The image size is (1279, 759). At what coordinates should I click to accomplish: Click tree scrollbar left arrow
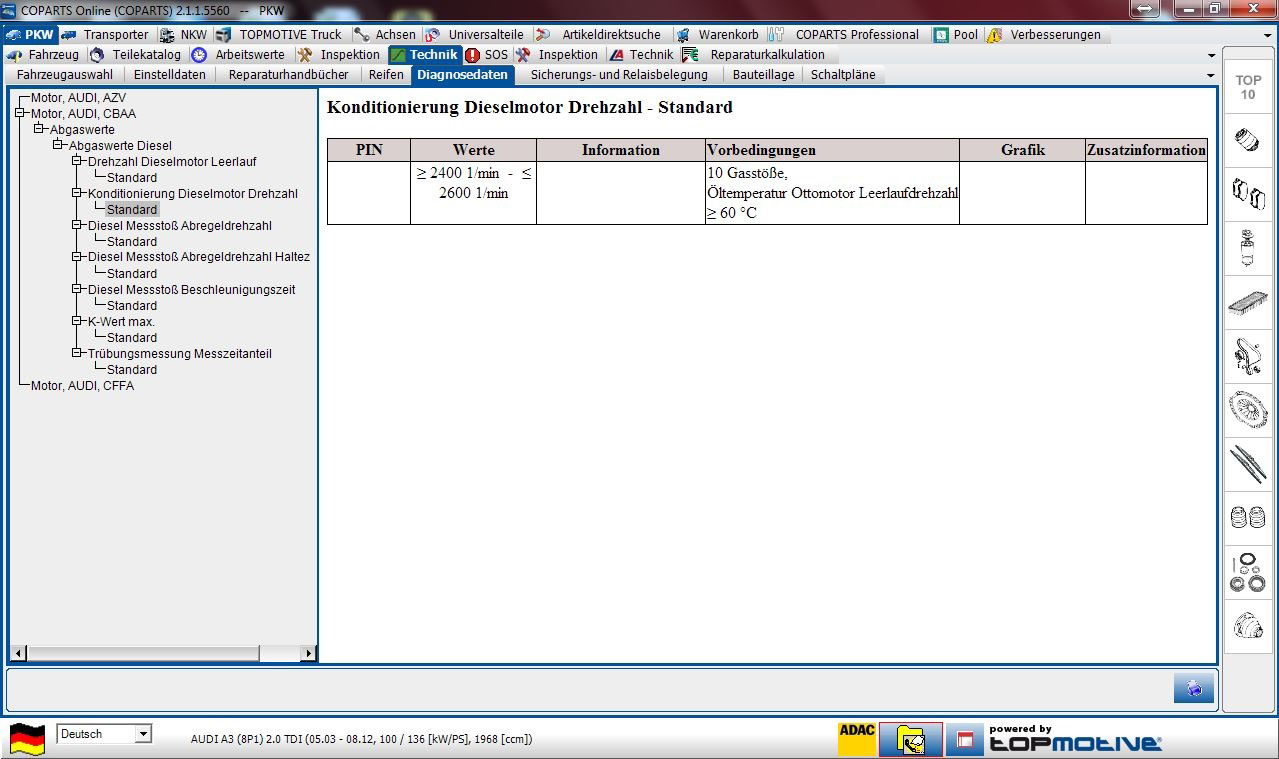[18, 653]
